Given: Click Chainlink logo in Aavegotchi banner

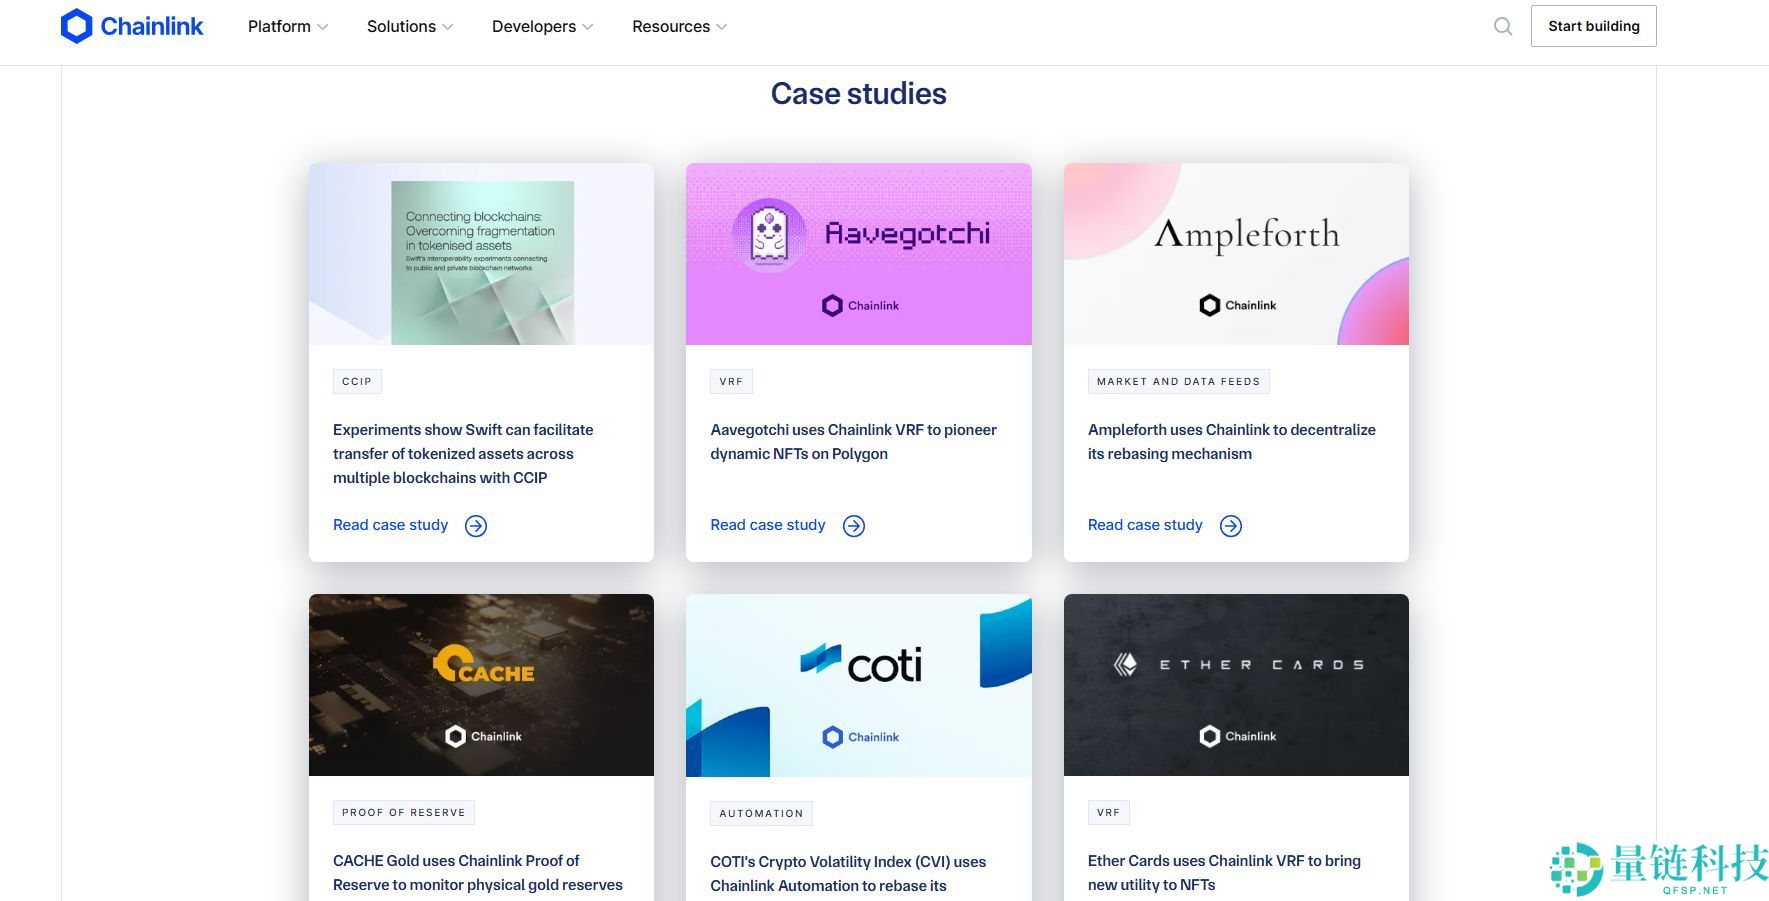Looking at the screenshot, I should (860, 305).
